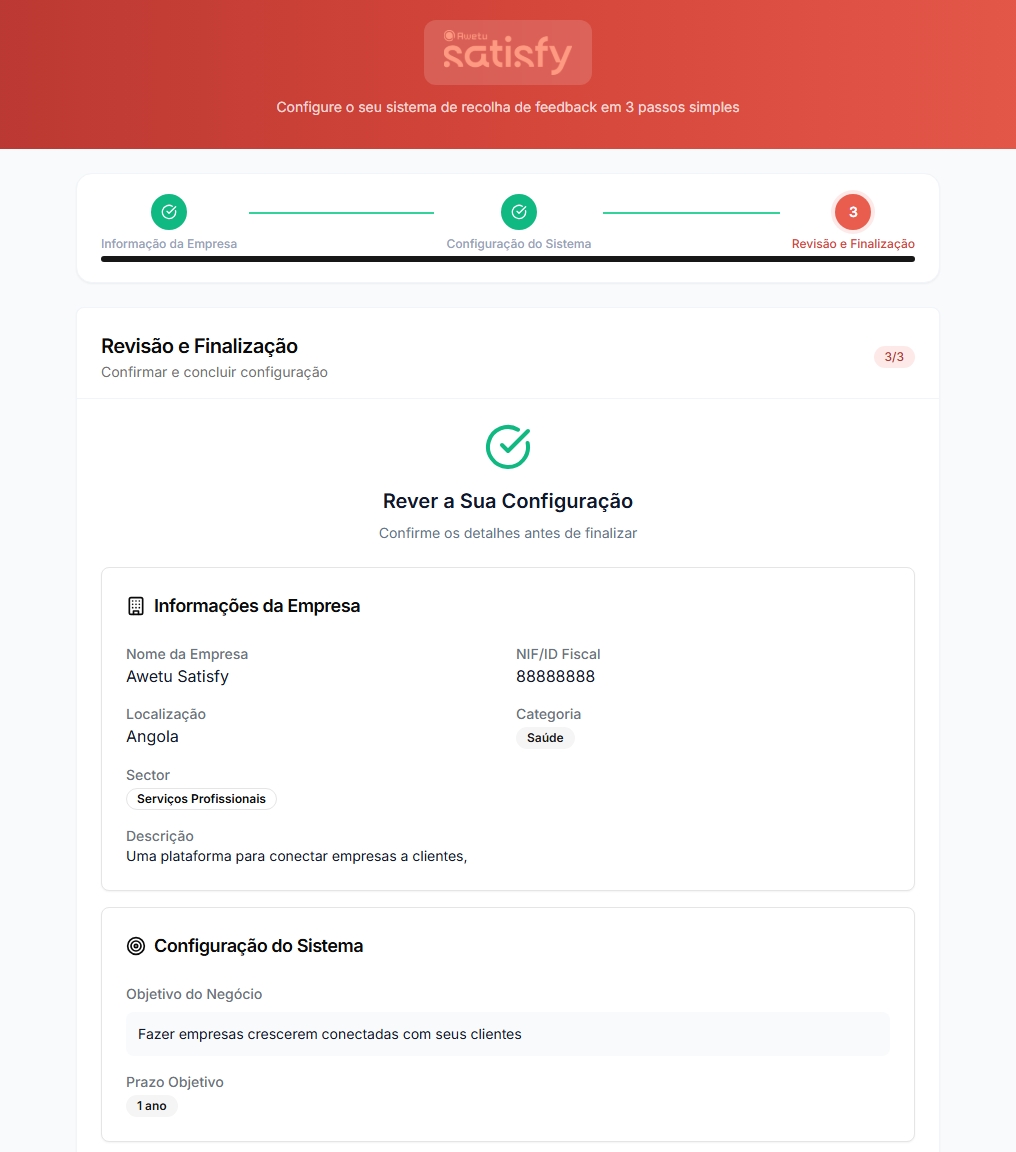This screenshot has height=1152, width=1016.
Task: Go to the Informação da Empresa step label
Action: click(169, 244)
